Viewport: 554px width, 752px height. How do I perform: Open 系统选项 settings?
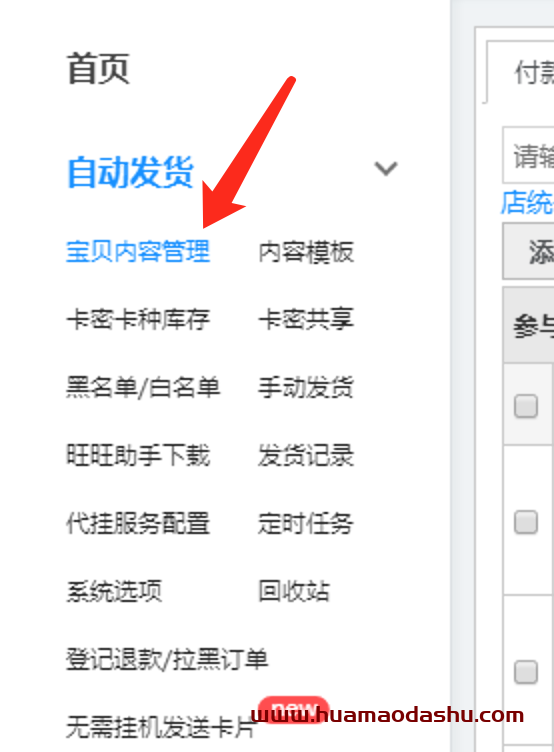114,591
